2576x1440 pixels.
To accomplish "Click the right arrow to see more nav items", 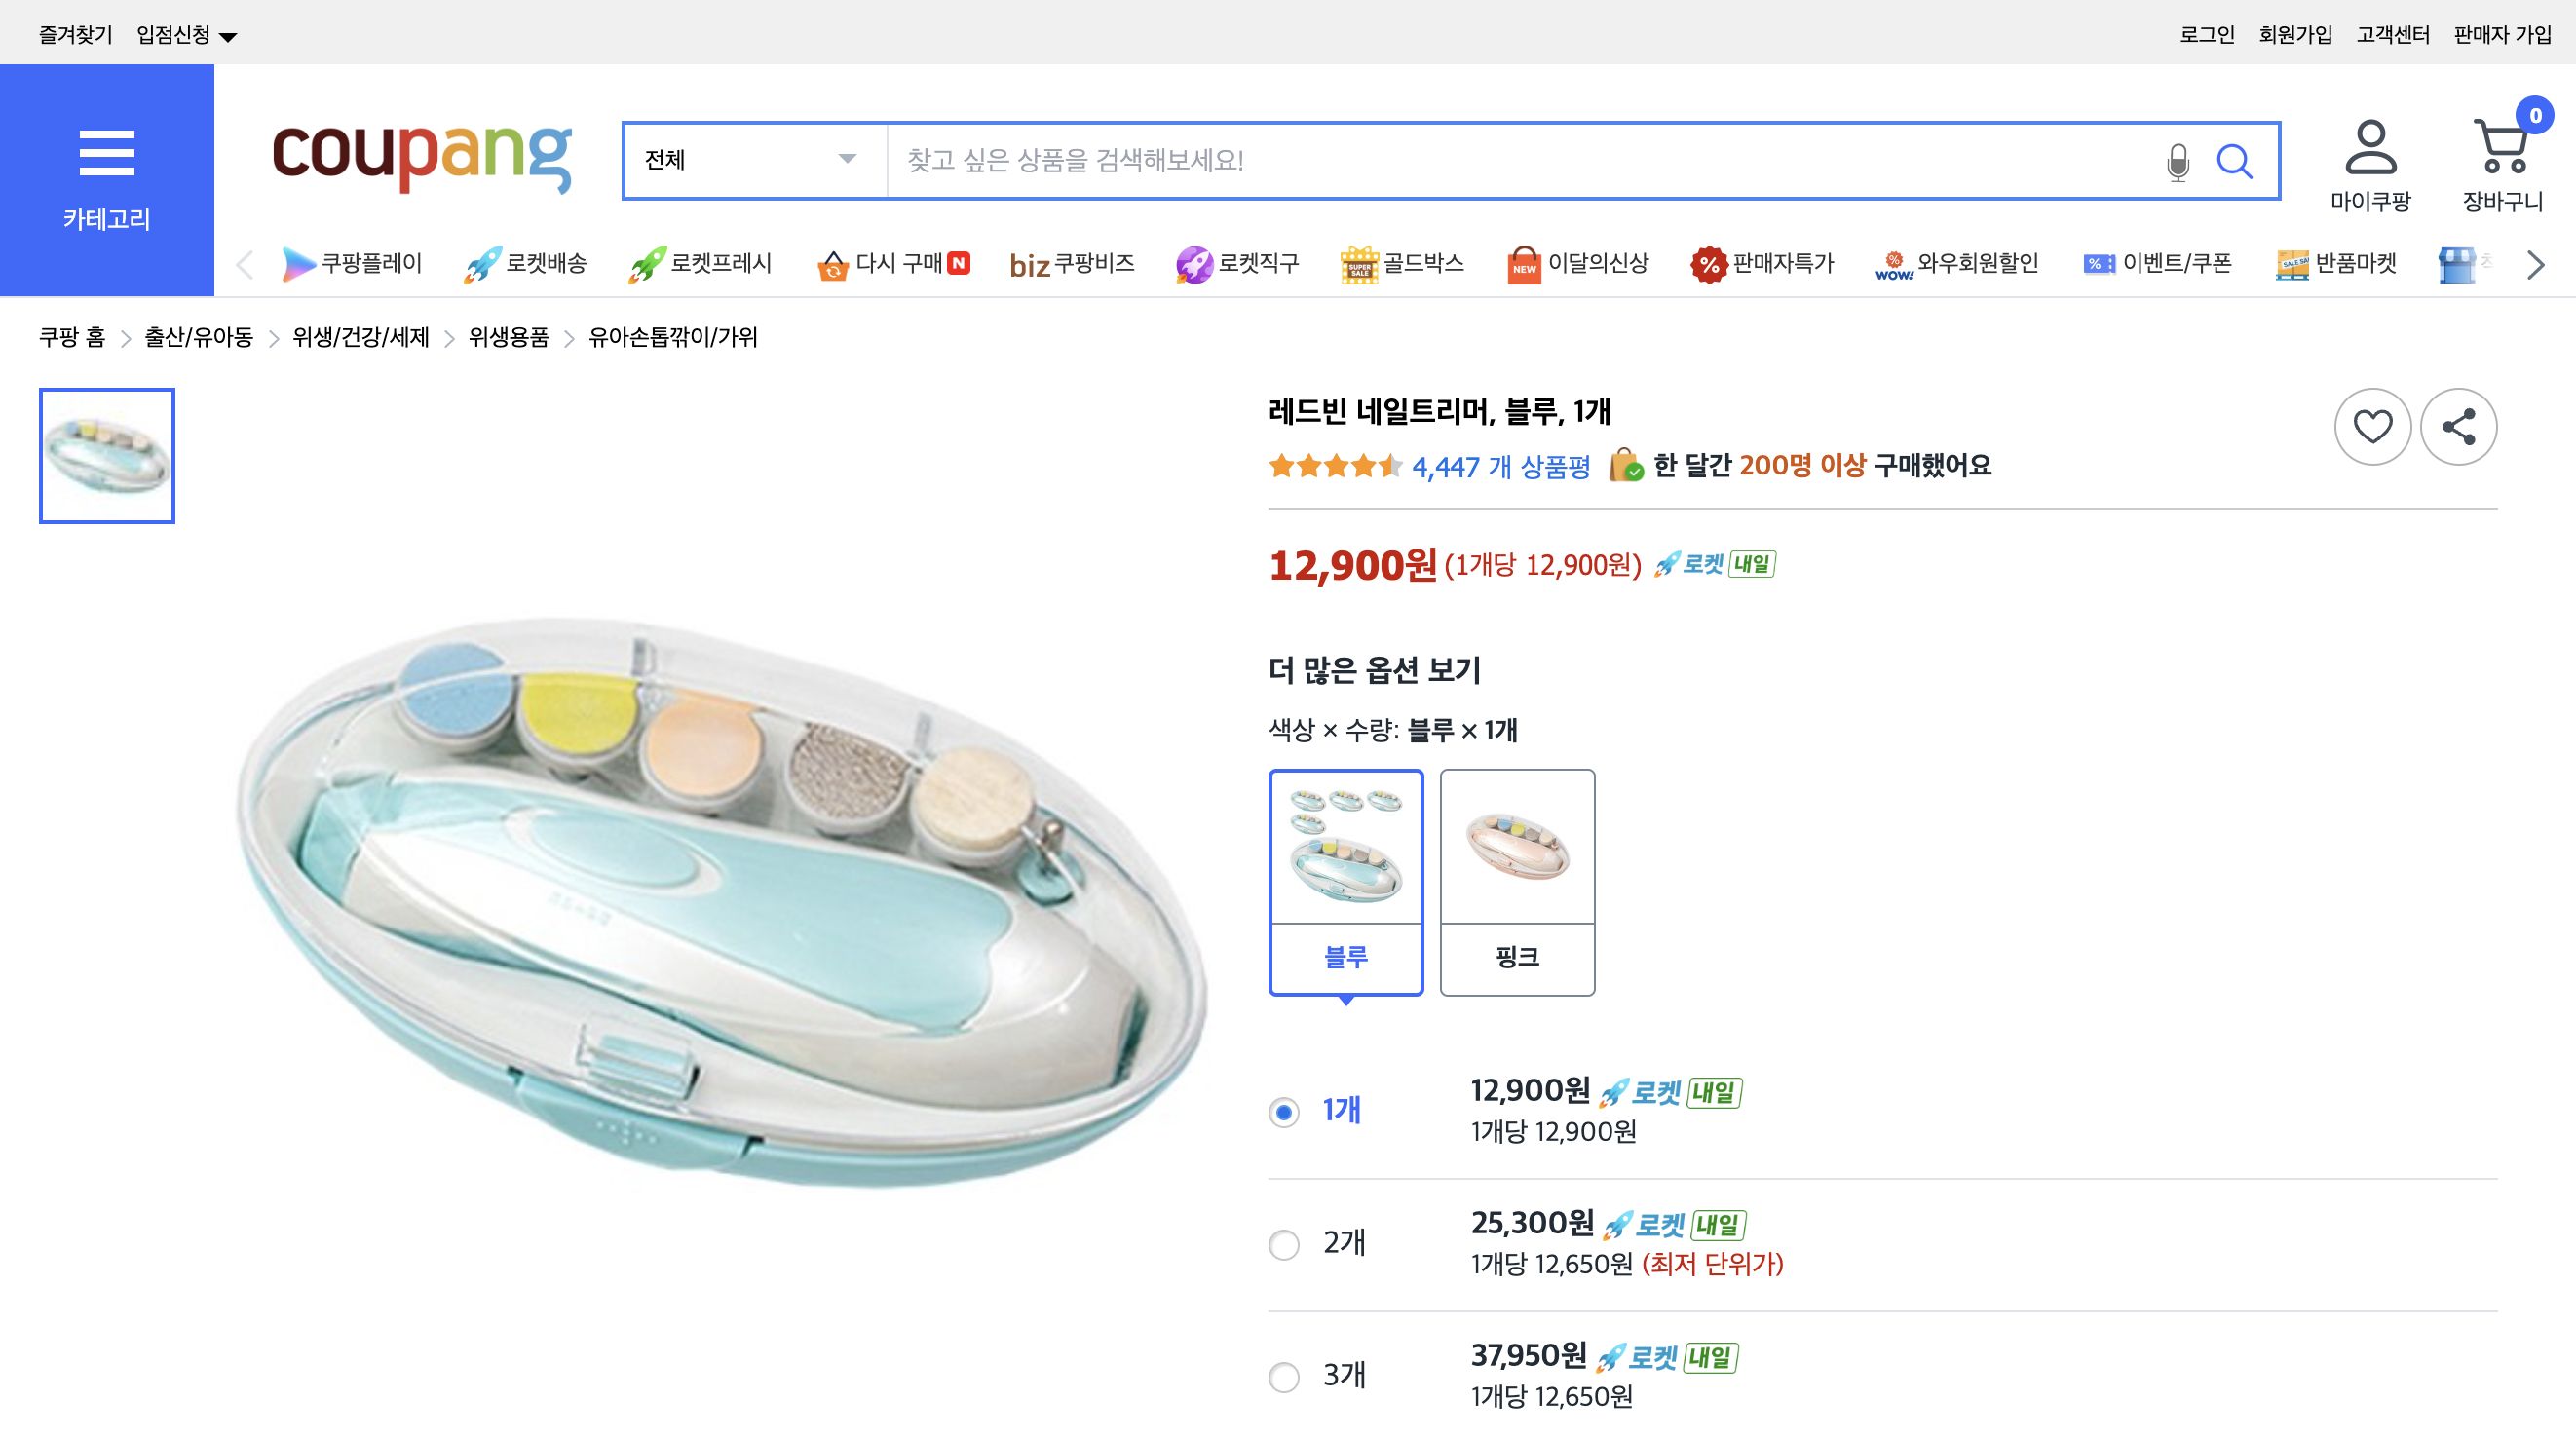I will (x=2534, y=264).
